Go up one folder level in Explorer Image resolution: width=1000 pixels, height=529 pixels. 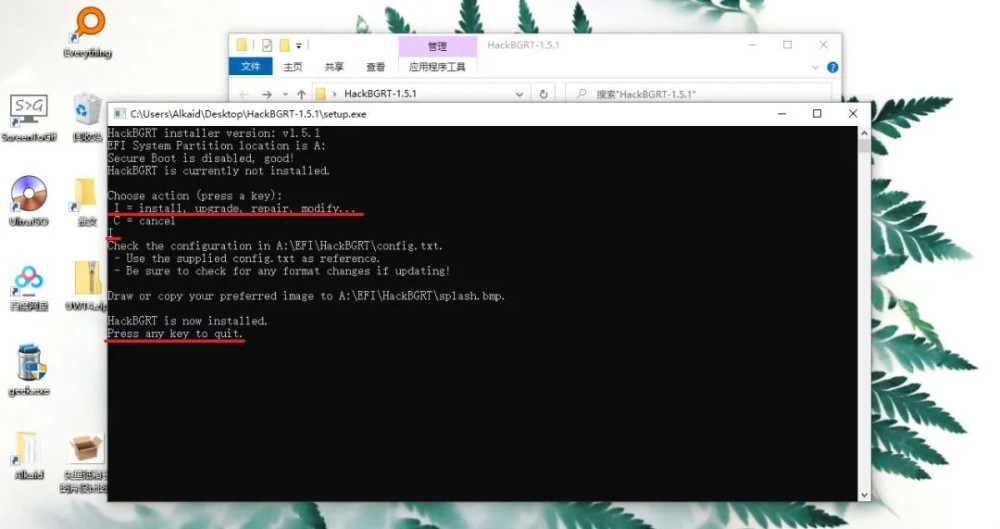point(301,94)
